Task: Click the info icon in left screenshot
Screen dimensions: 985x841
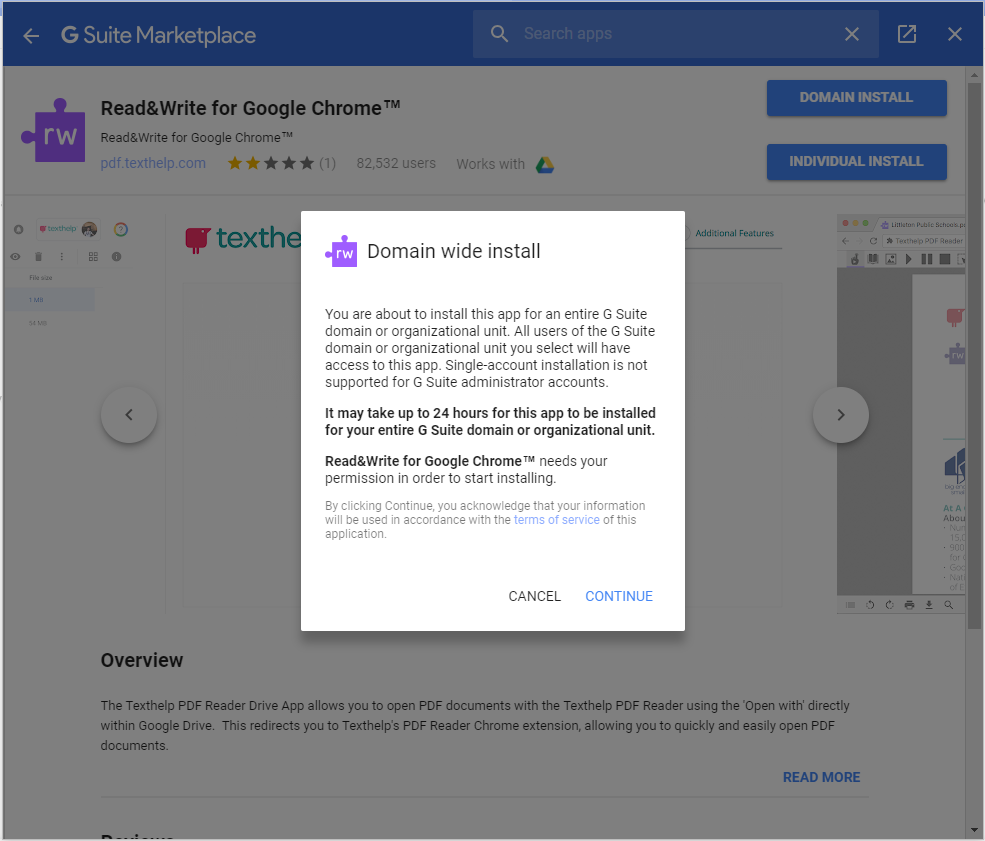Action: coord(116,257)
